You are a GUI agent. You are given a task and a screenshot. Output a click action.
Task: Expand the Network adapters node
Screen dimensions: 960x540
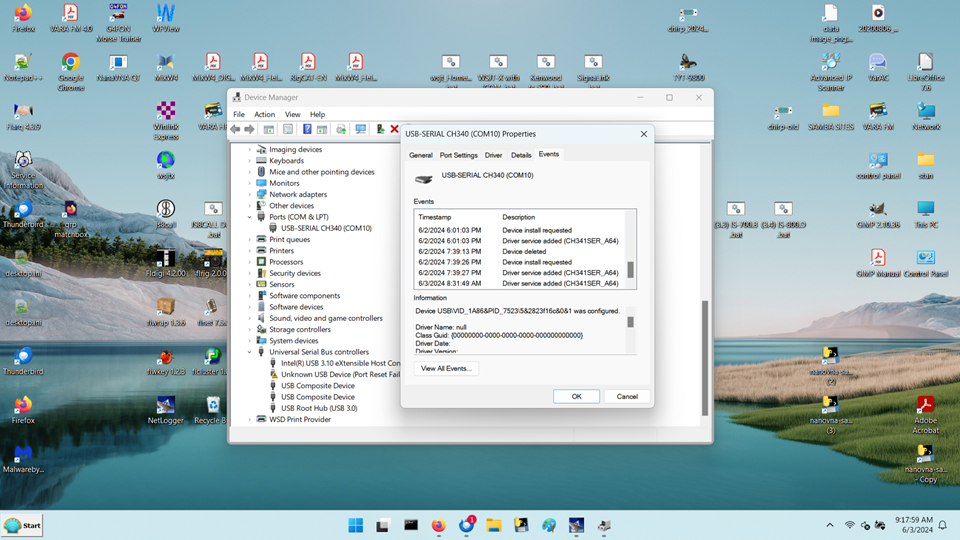250,194
